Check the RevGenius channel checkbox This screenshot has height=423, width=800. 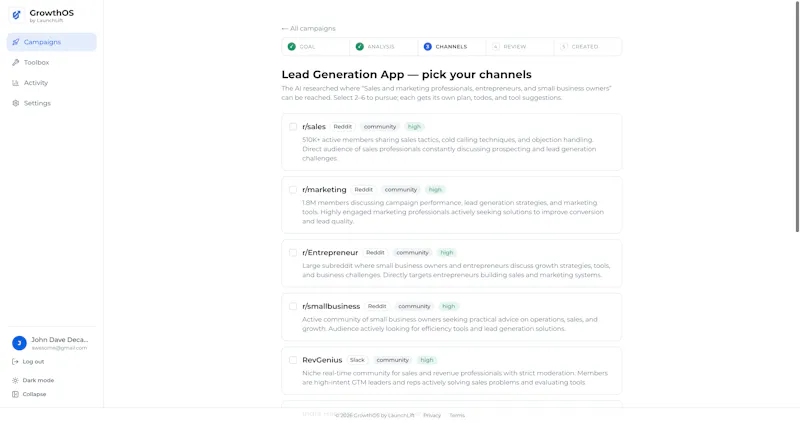coord(293,360)
